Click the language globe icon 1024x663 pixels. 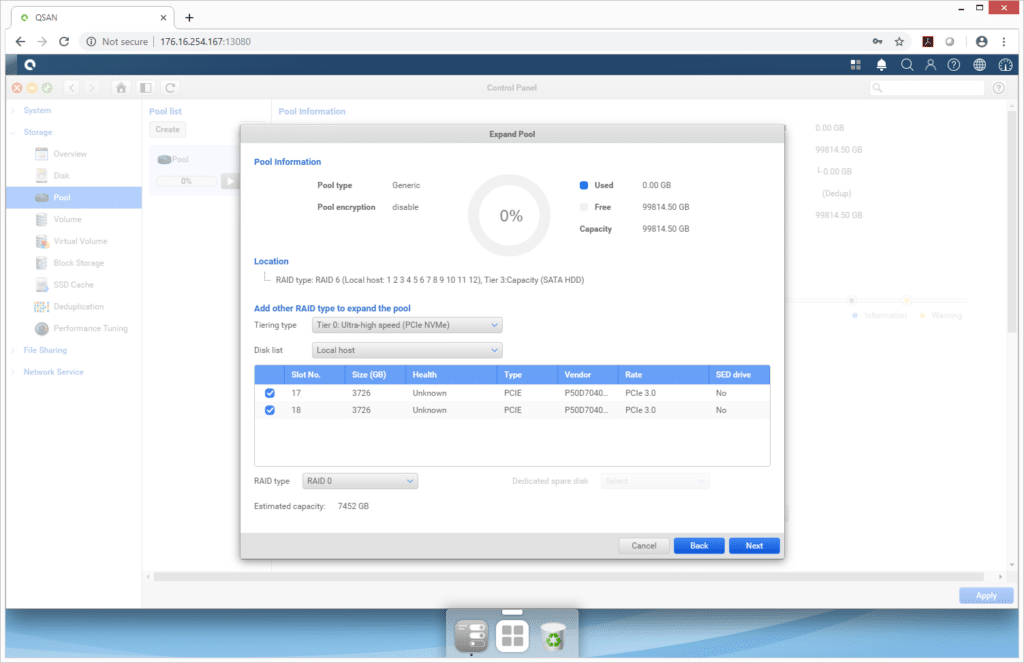(x=980, y=65)
